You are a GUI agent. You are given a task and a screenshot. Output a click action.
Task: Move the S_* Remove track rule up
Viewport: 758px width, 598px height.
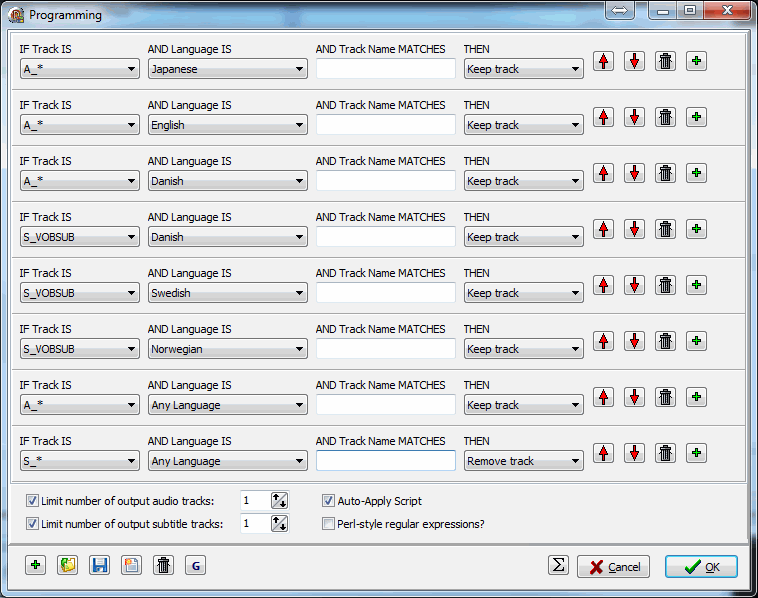click(603, 453)
